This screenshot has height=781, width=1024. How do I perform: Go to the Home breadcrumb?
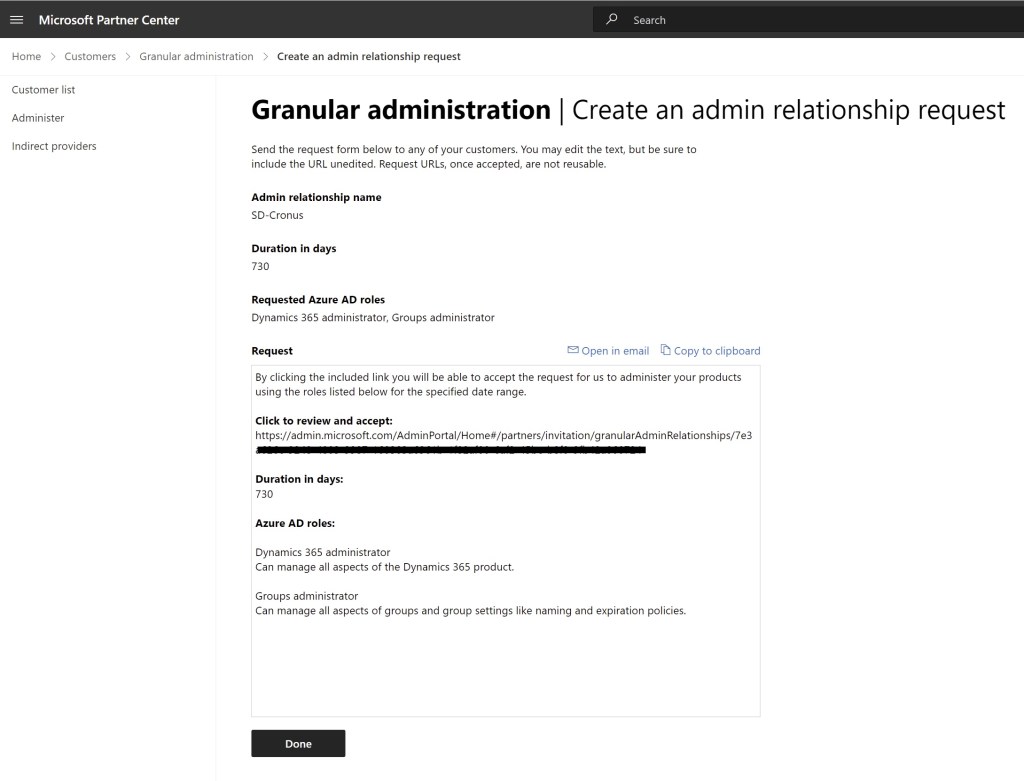(x=26, y=57)
